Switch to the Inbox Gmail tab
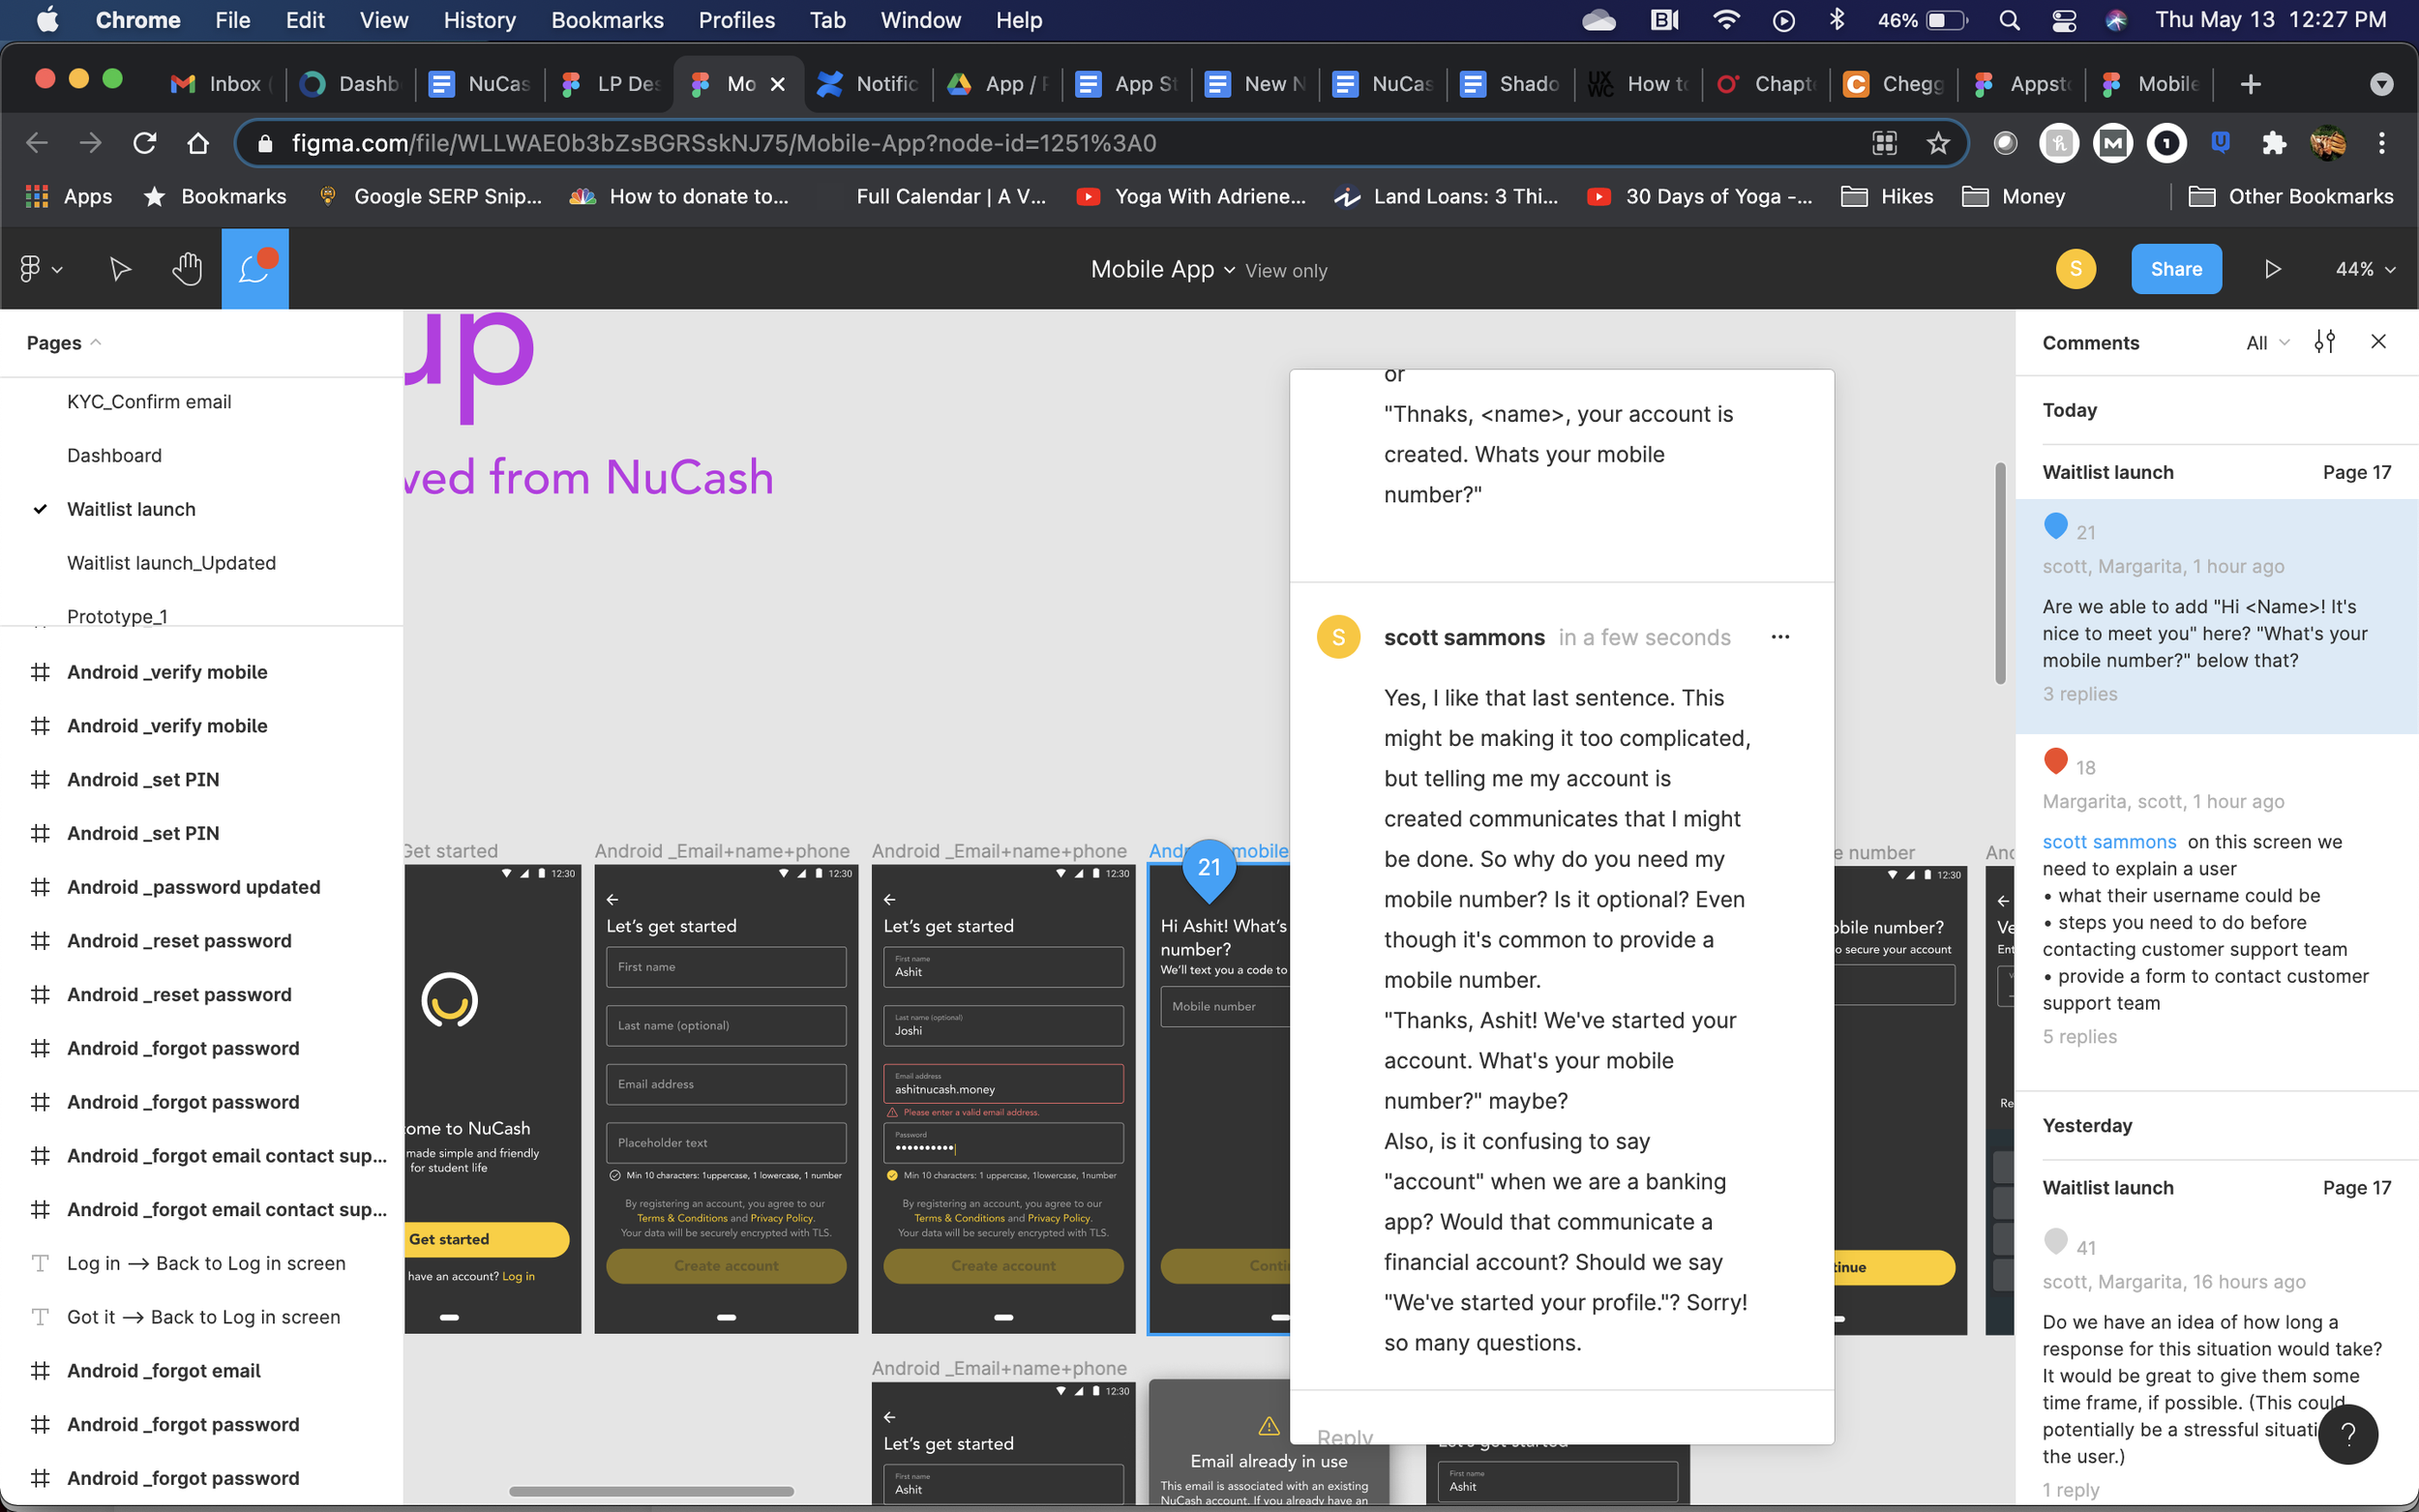2419x1512 pixels. click(x=219, y=84)
